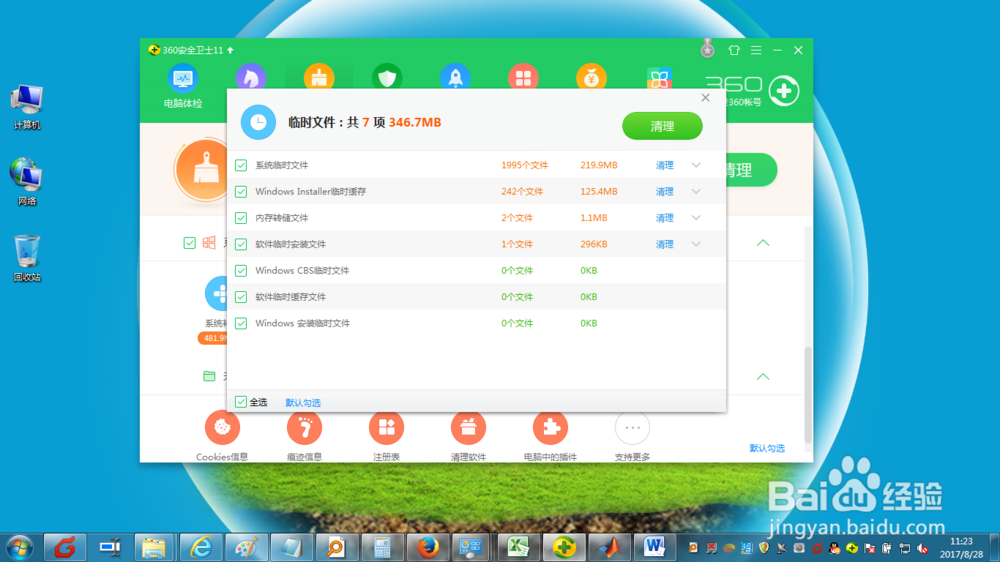Open calculator from taskbar
This screenshot has height=562, width=1000.
[382, 548]
